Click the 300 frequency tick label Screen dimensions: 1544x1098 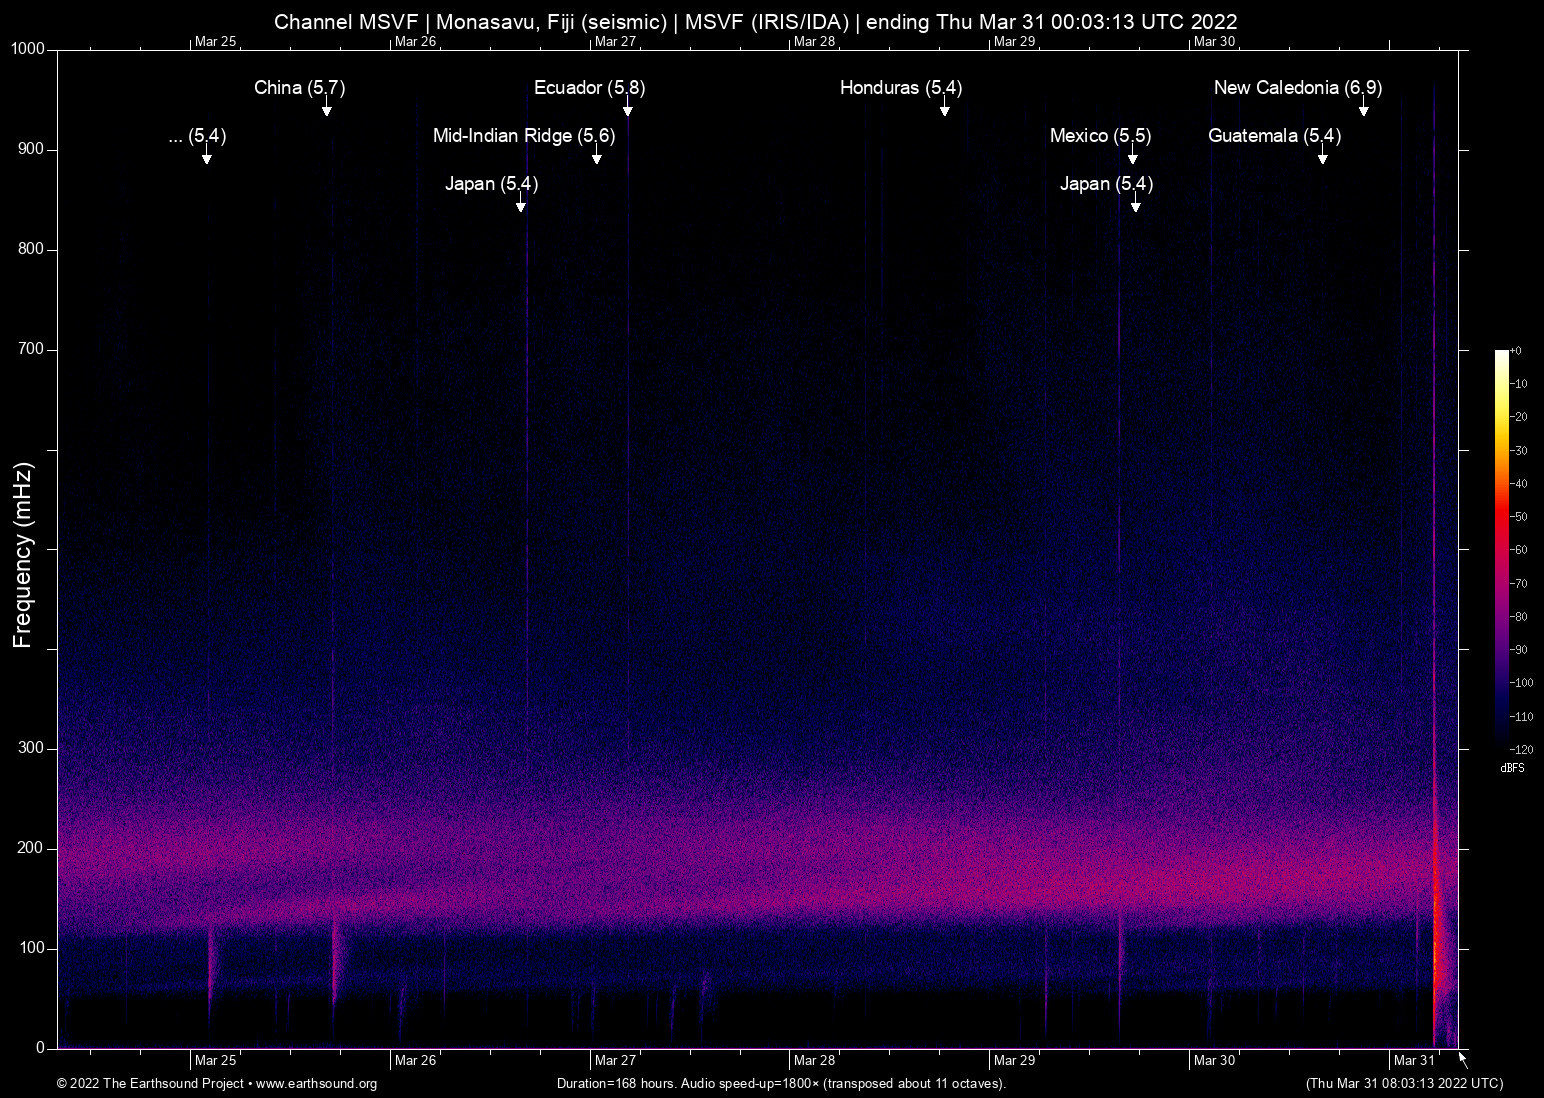point(31,748)
